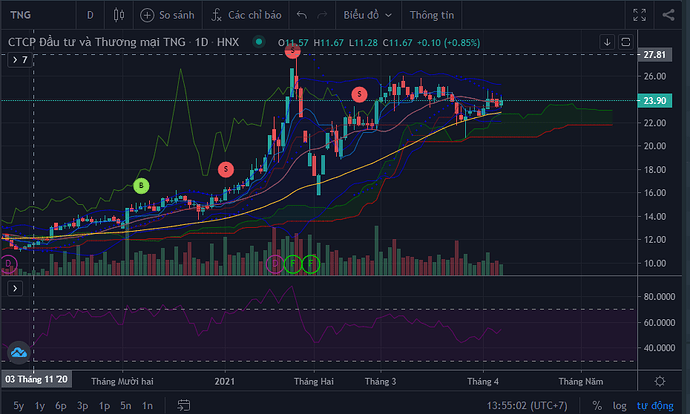Click the 13:55:02 (UTC+7) timezone
The height and width of the screenshot is (414, 690).
[527, 406]
